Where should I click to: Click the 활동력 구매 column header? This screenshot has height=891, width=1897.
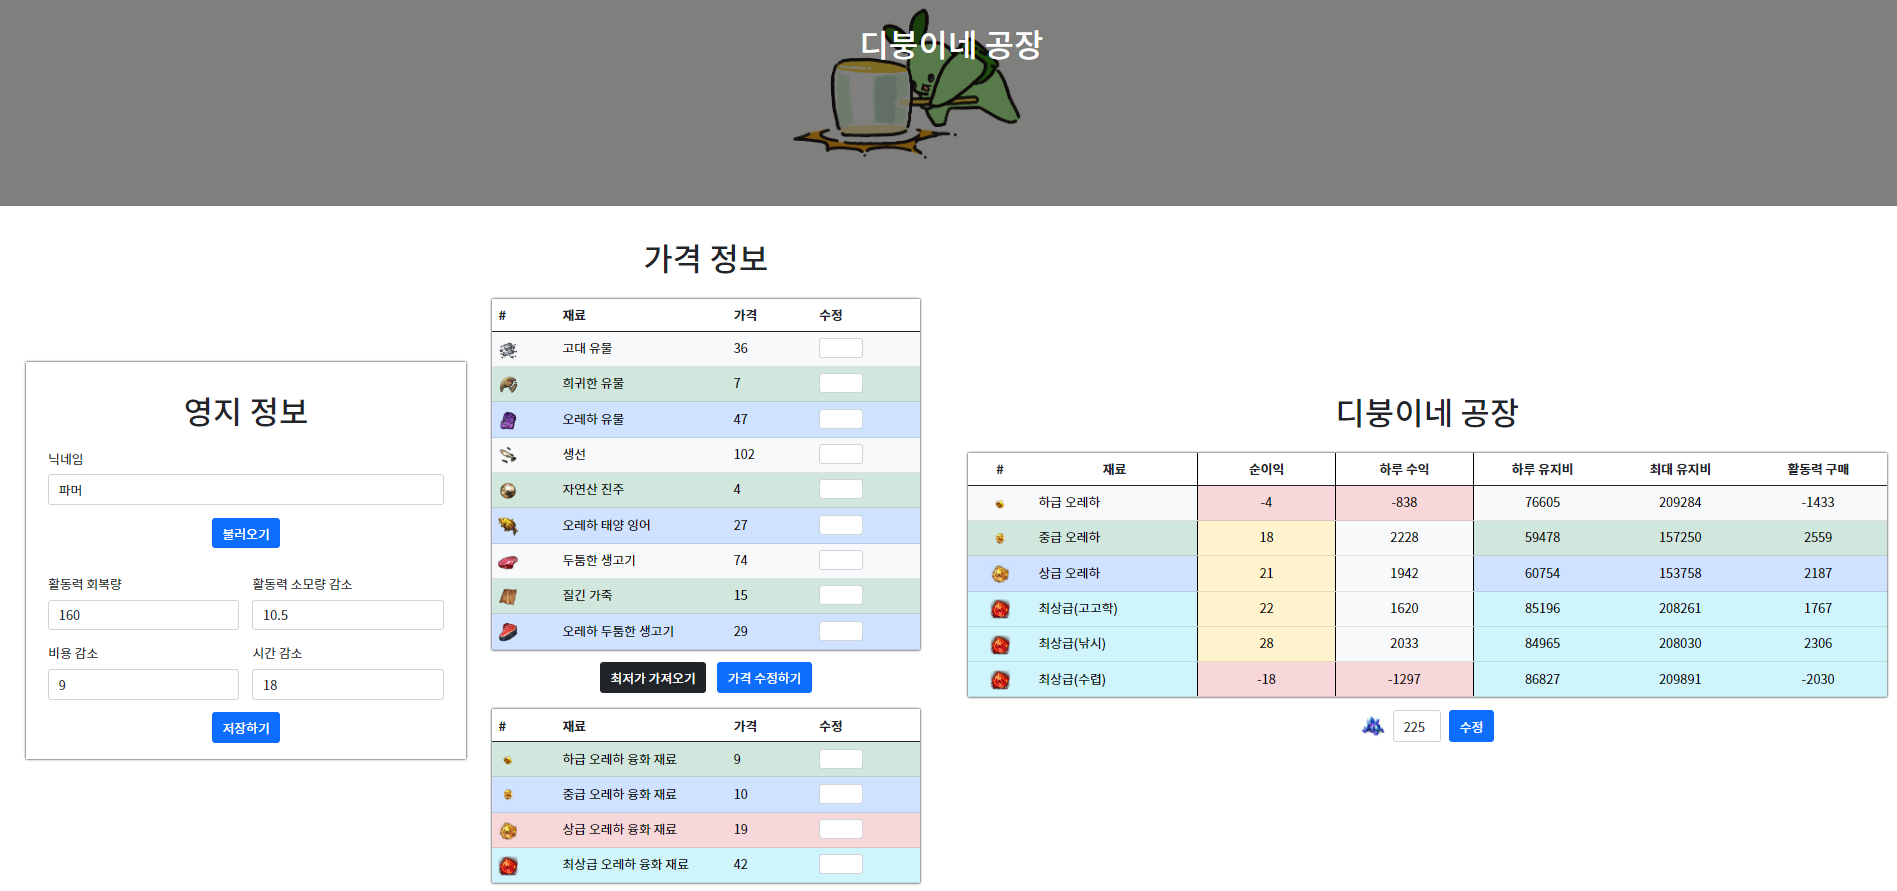1818,469
